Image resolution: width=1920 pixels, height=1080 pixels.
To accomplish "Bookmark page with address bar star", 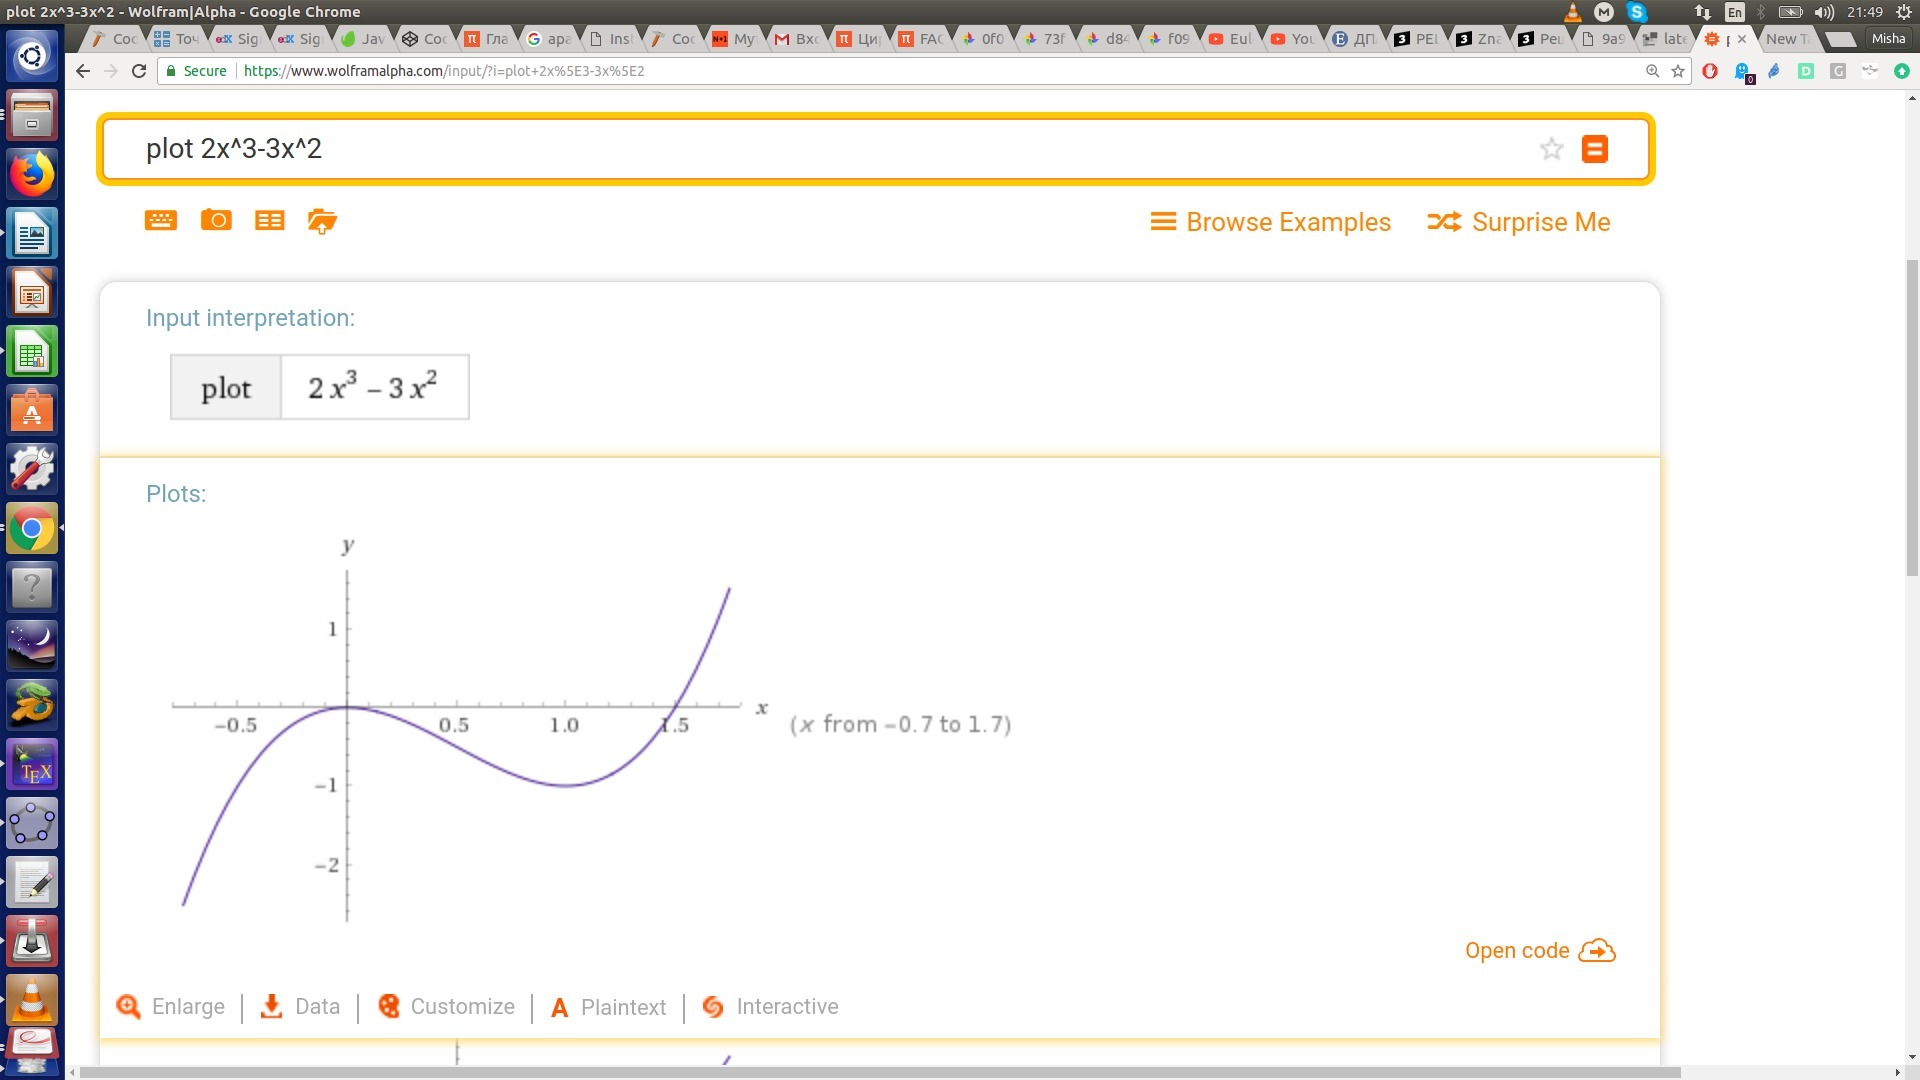I will (1678, 71).
